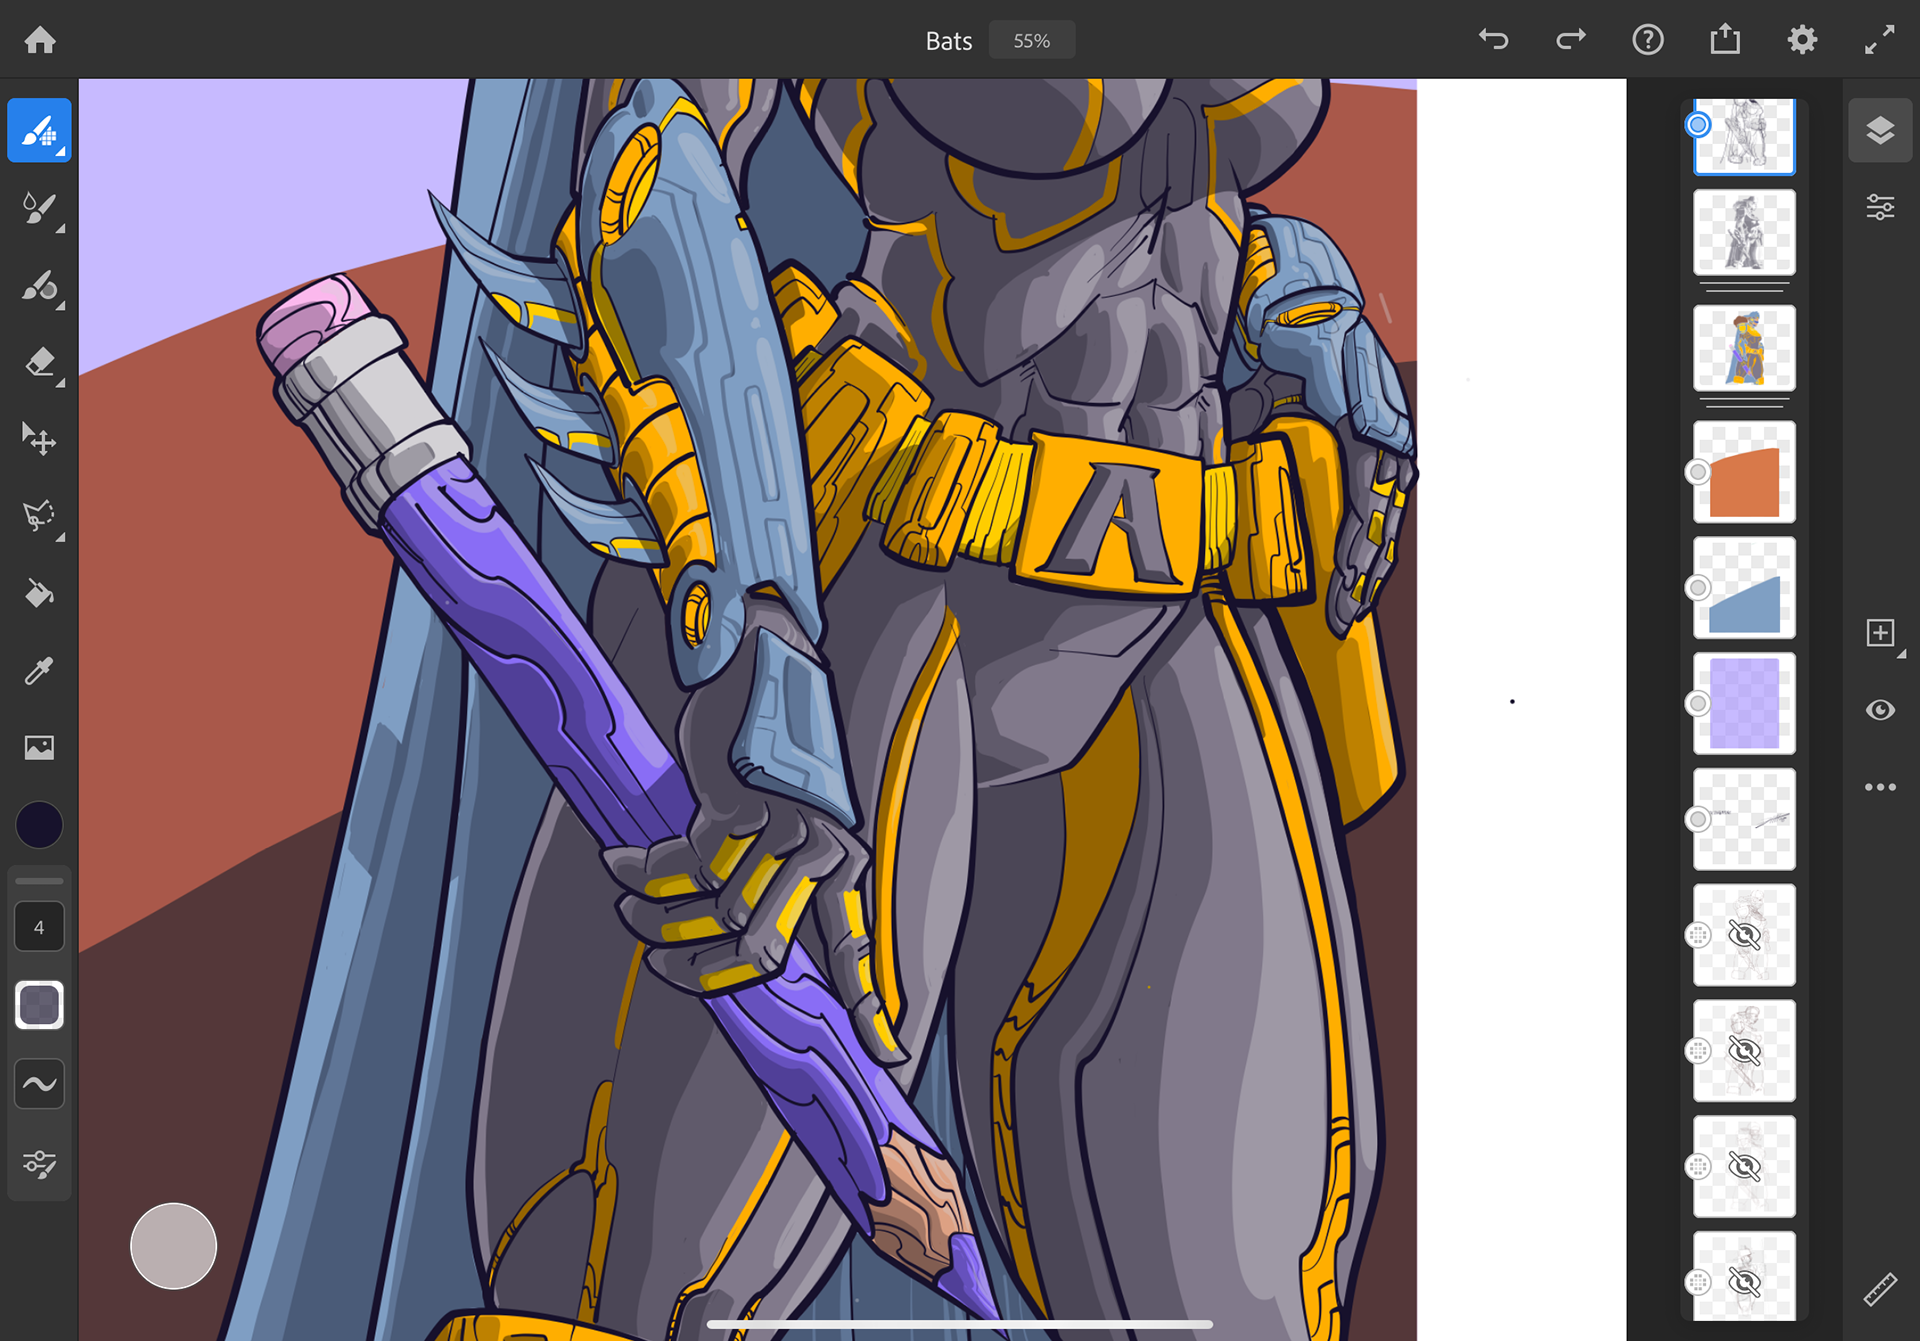
Task: Toggle the Layers panel icon
Action: pos(1880,131)
